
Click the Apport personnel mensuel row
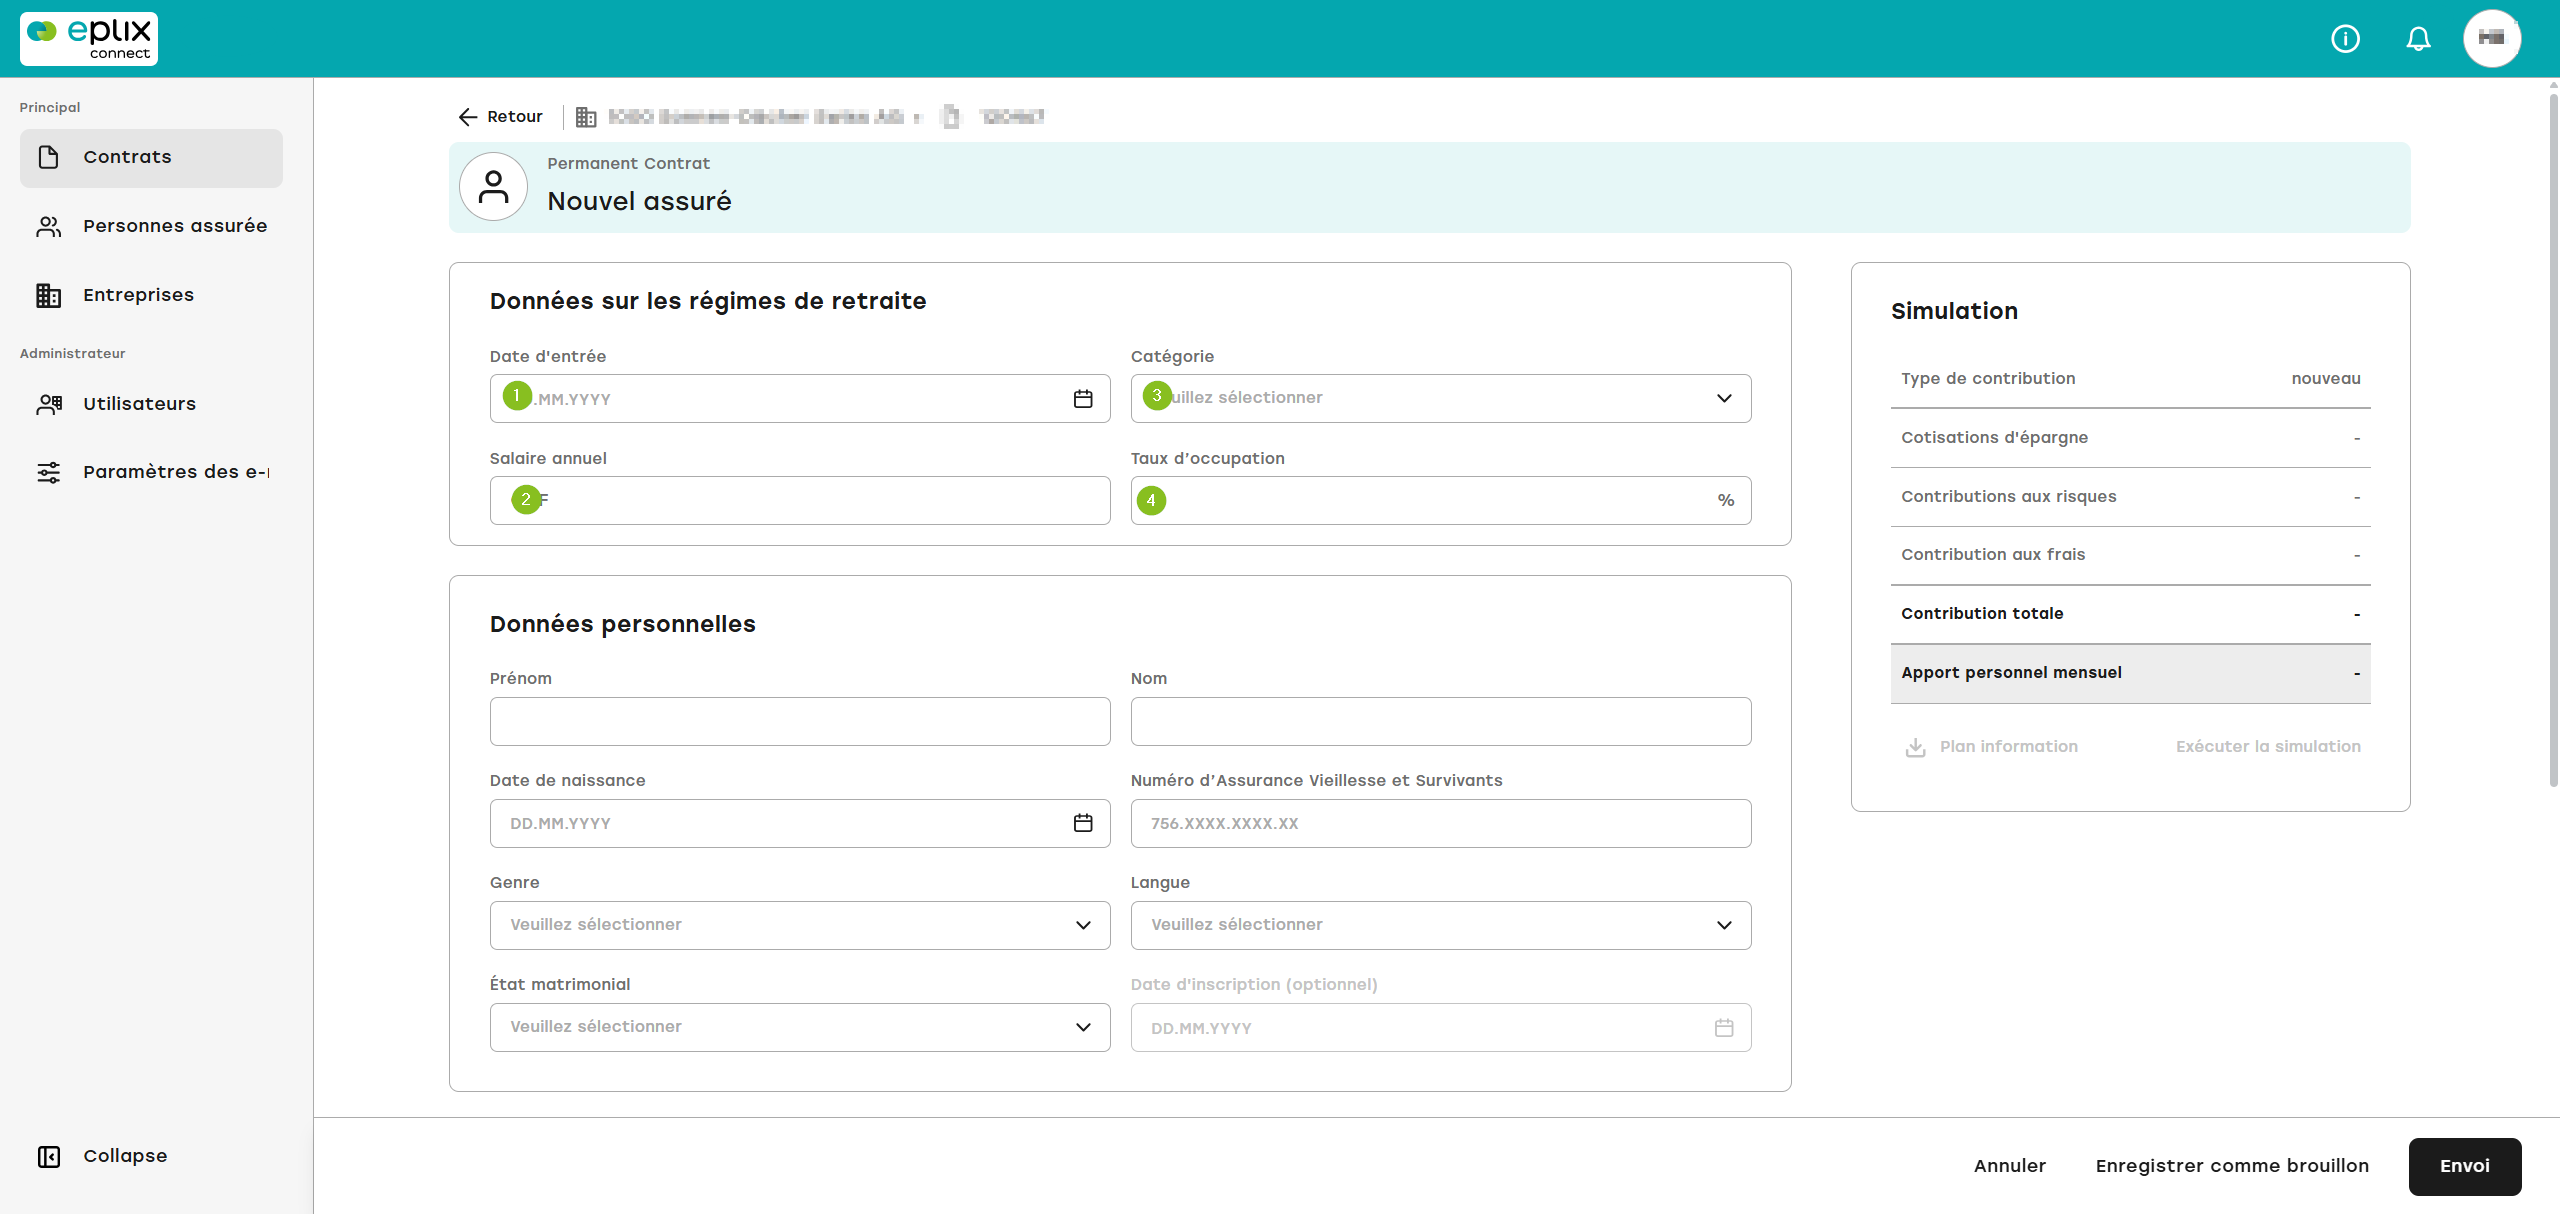(x=2130, y=673)
